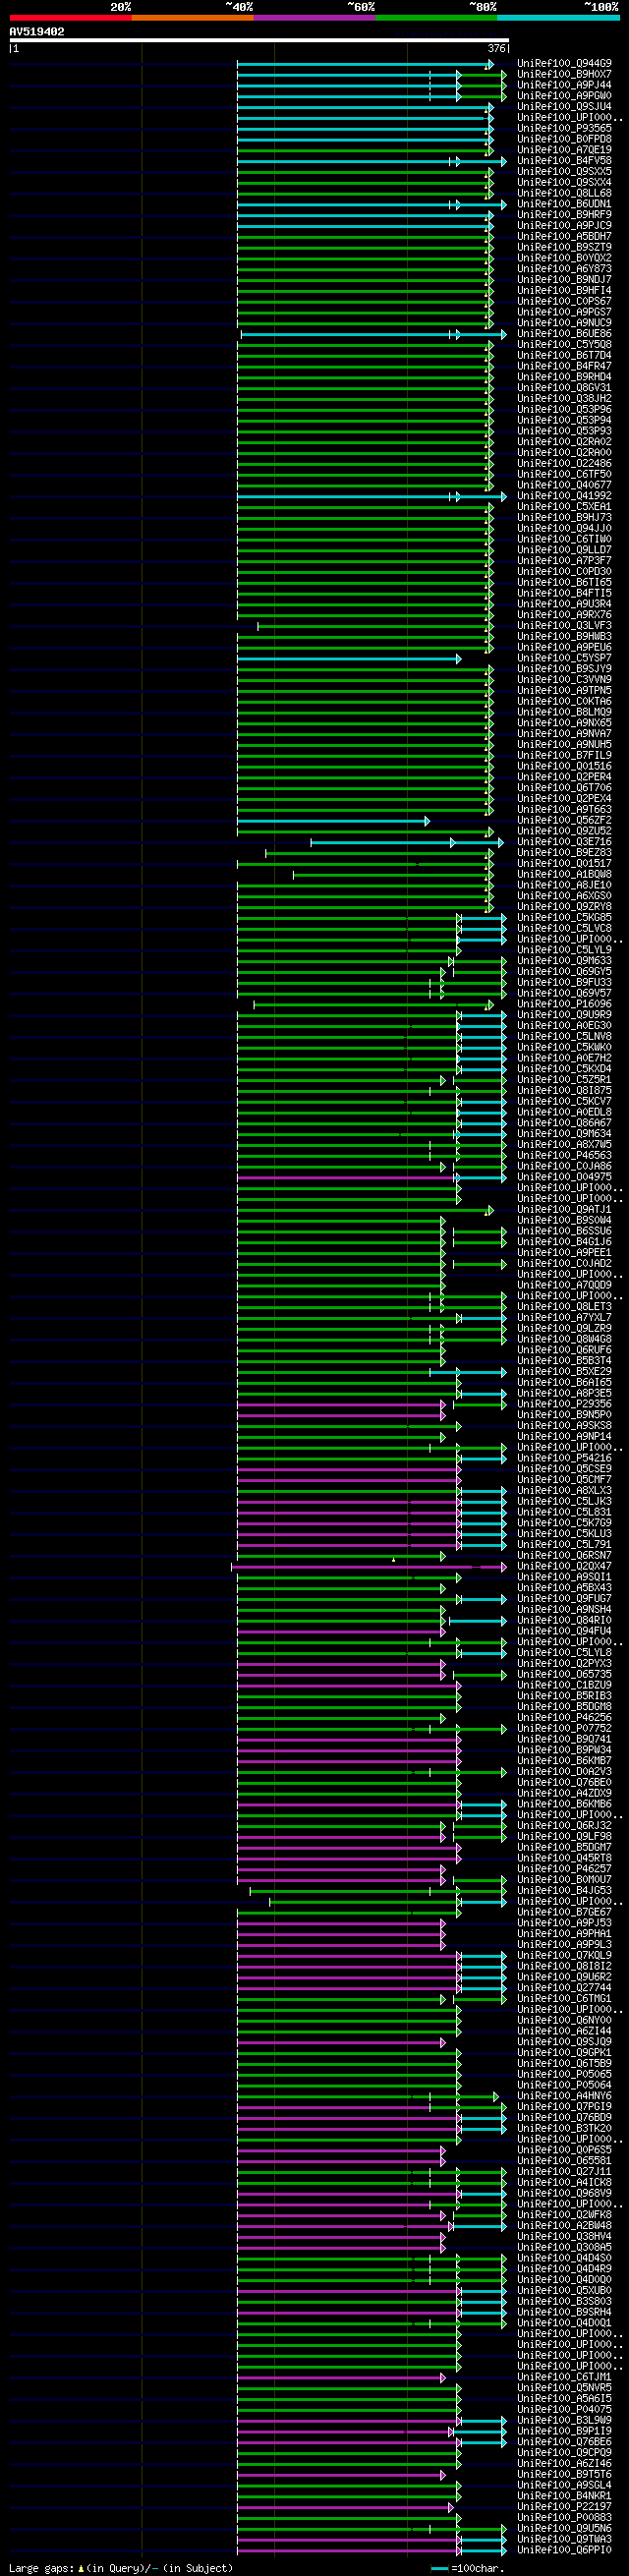
Task: Open UniRef100_Q2RA02 hit
Action: coord(564,442)
